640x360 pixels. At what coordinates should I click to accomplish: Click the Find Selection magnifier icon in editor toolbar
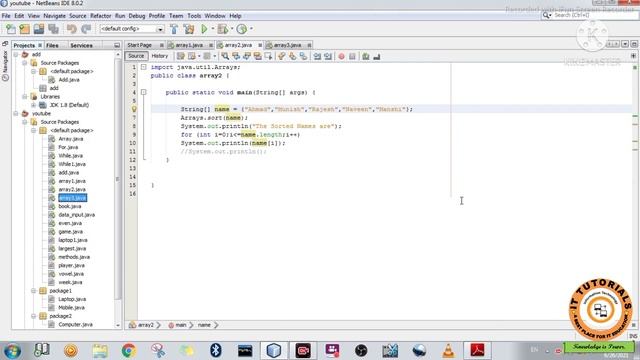pyautogui.click(x=225, y=56)
